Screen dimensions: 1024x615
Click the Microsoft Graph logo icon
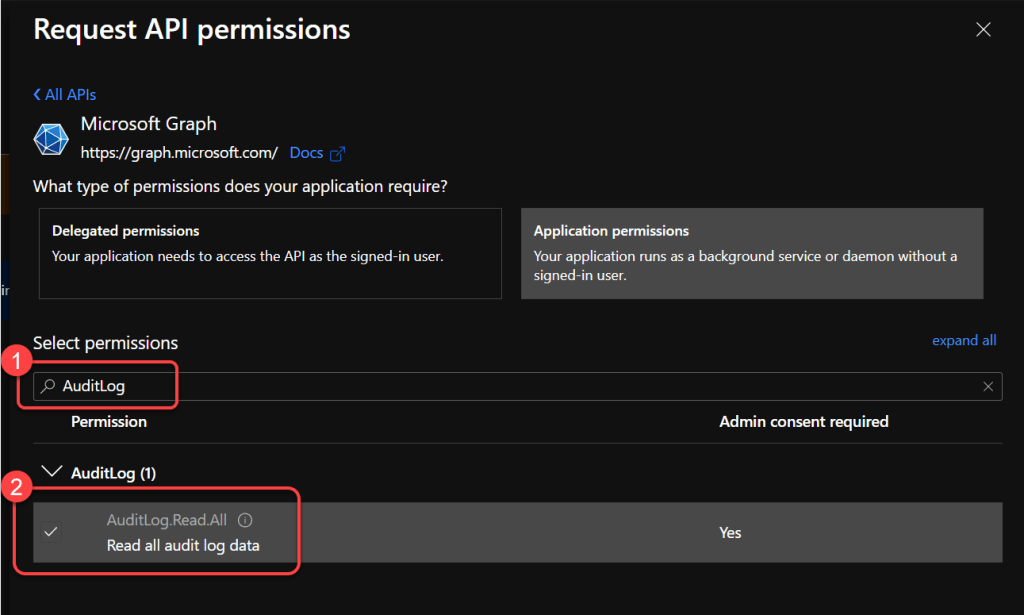coord(51,139)
